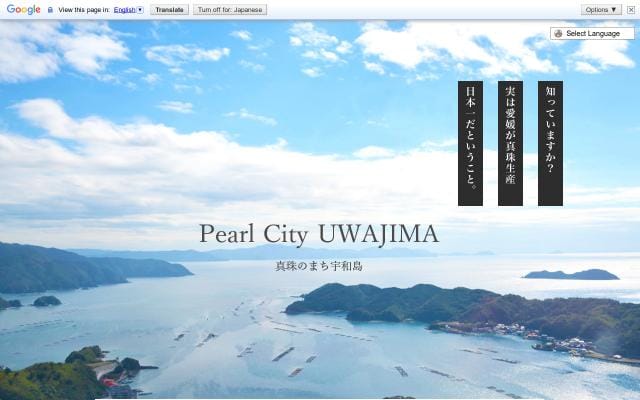Click the 真珠のまち宇和島 subtitle
640x400 pixels.
[x=319, y=266]
